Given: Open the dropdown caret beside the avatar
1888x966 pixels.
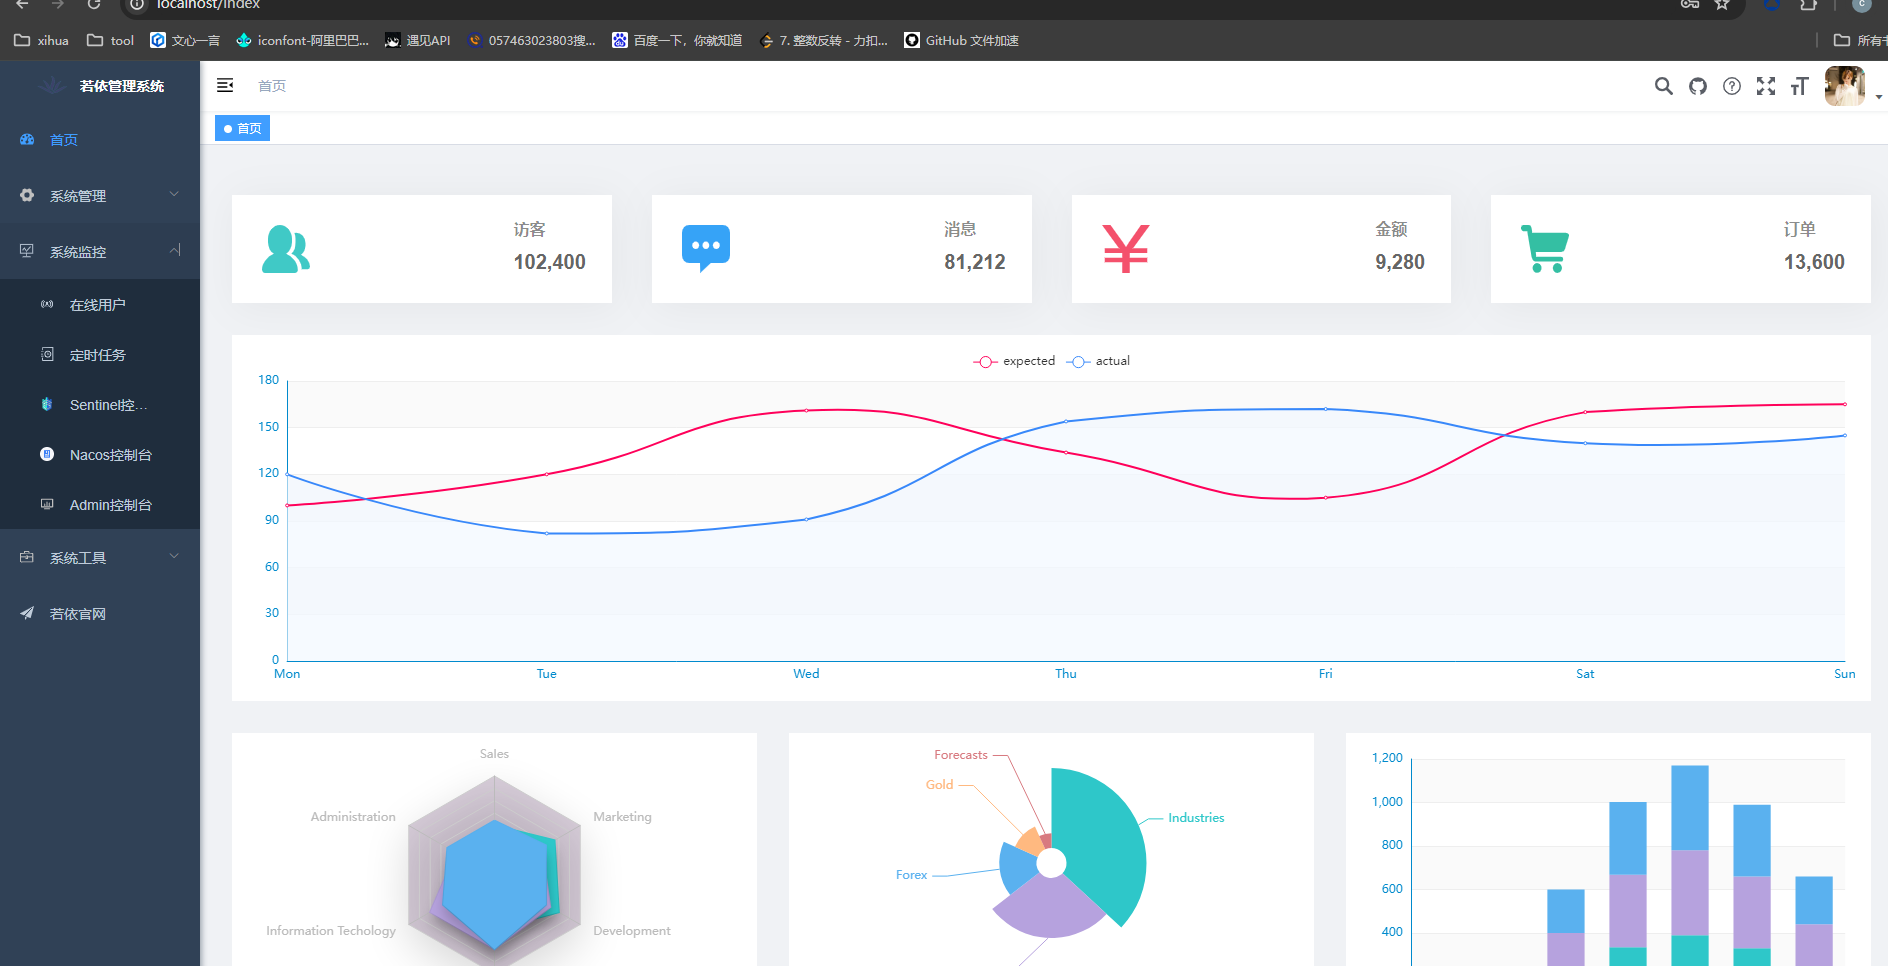Looking at the screenshot, I should pos(1879,97).
